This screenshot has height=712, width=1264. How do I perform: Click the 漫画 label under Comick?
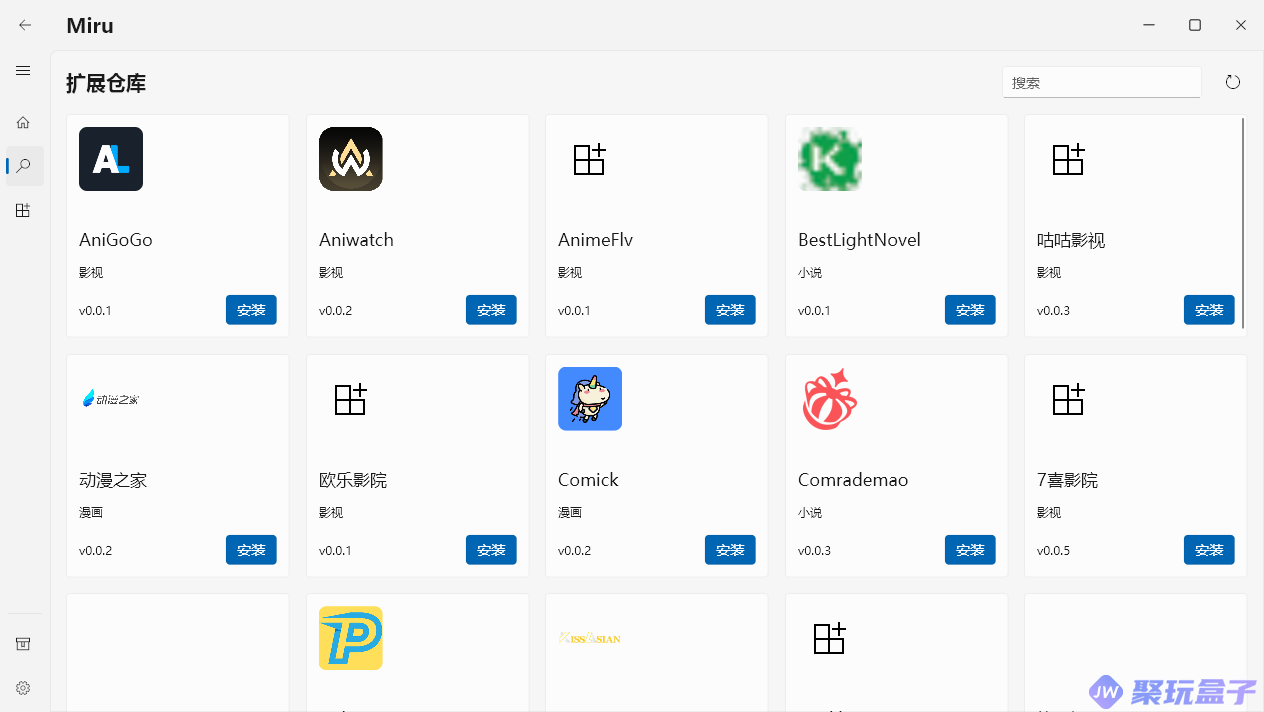point(570,512)
